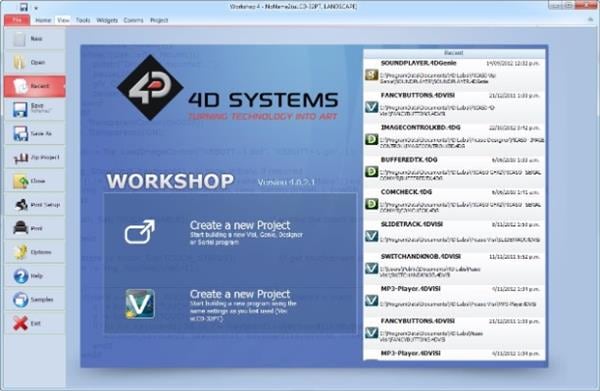Click the ViSi icon beside SLIDETRACK.4DVISI
Viewport: 600px width, 391px height.
(371, 236)
